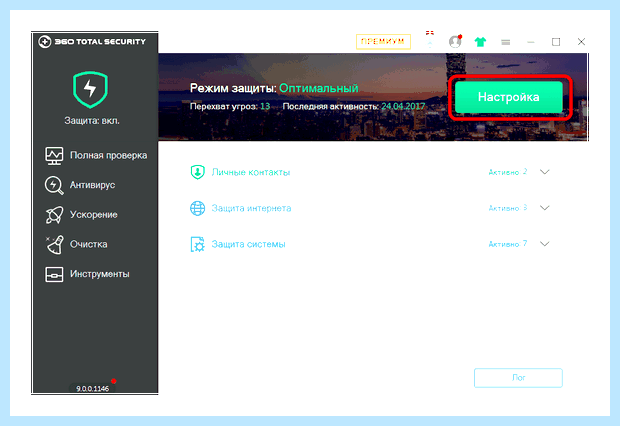Open Инструменты toolbox icon
This screenshot has height=426, width=620.
(x=54, y=275)
